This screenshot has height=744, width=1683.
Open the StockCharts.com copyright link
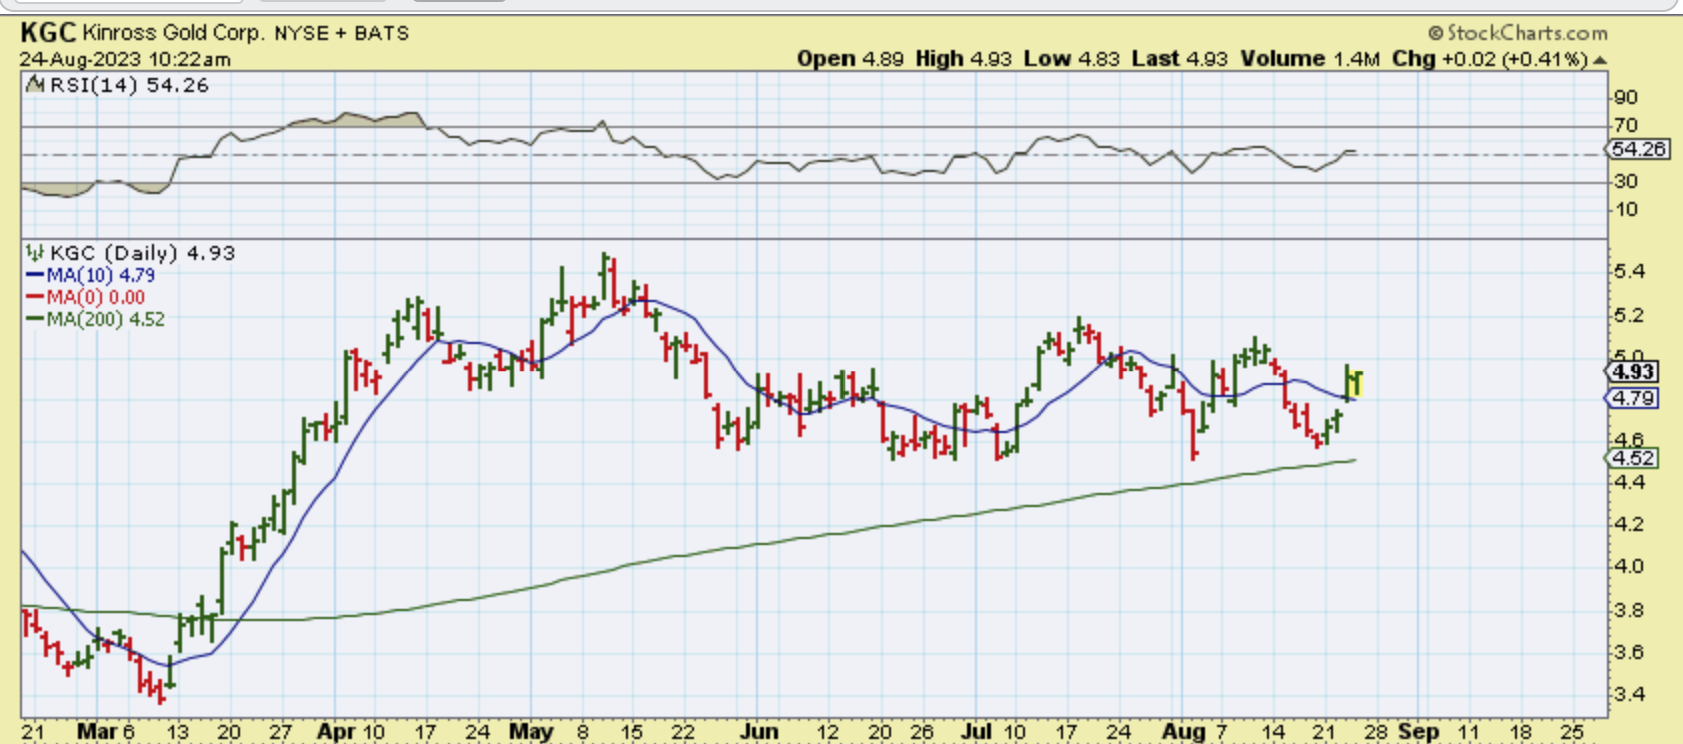click(x=1517, y=33)
